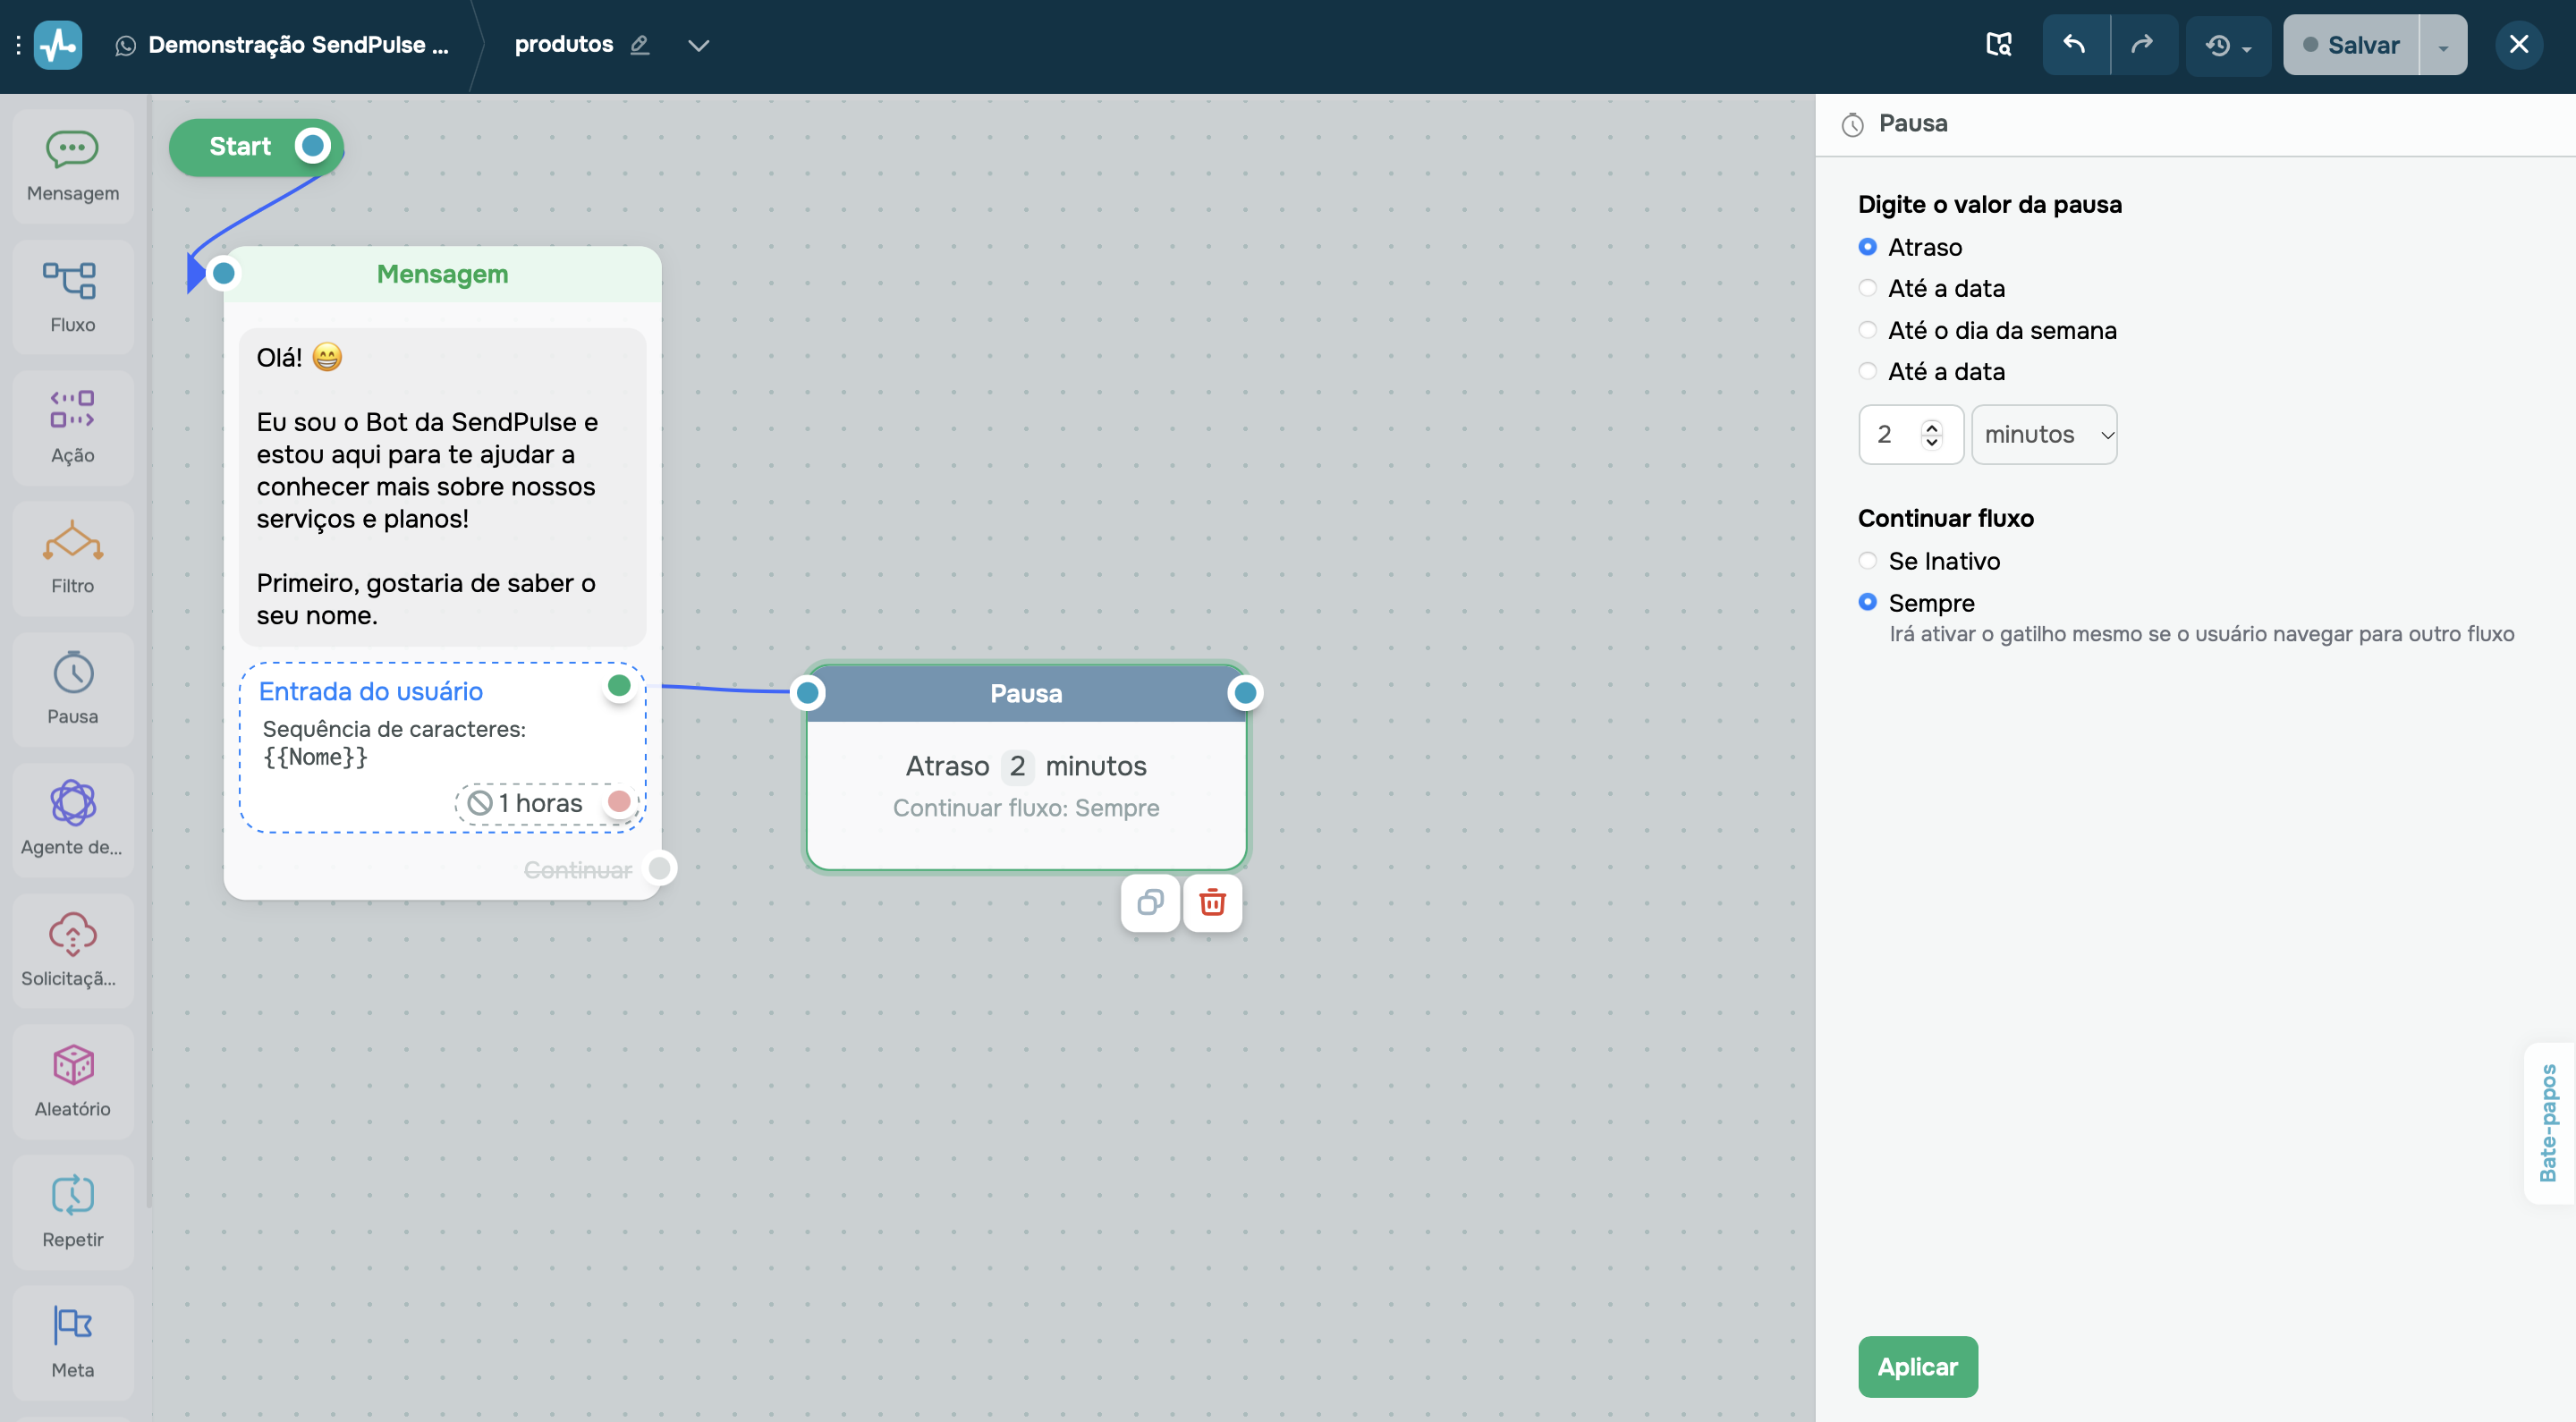Select the Solicitação API block
Viewport: 2576px width, 1422px height.
pos(73,950)
